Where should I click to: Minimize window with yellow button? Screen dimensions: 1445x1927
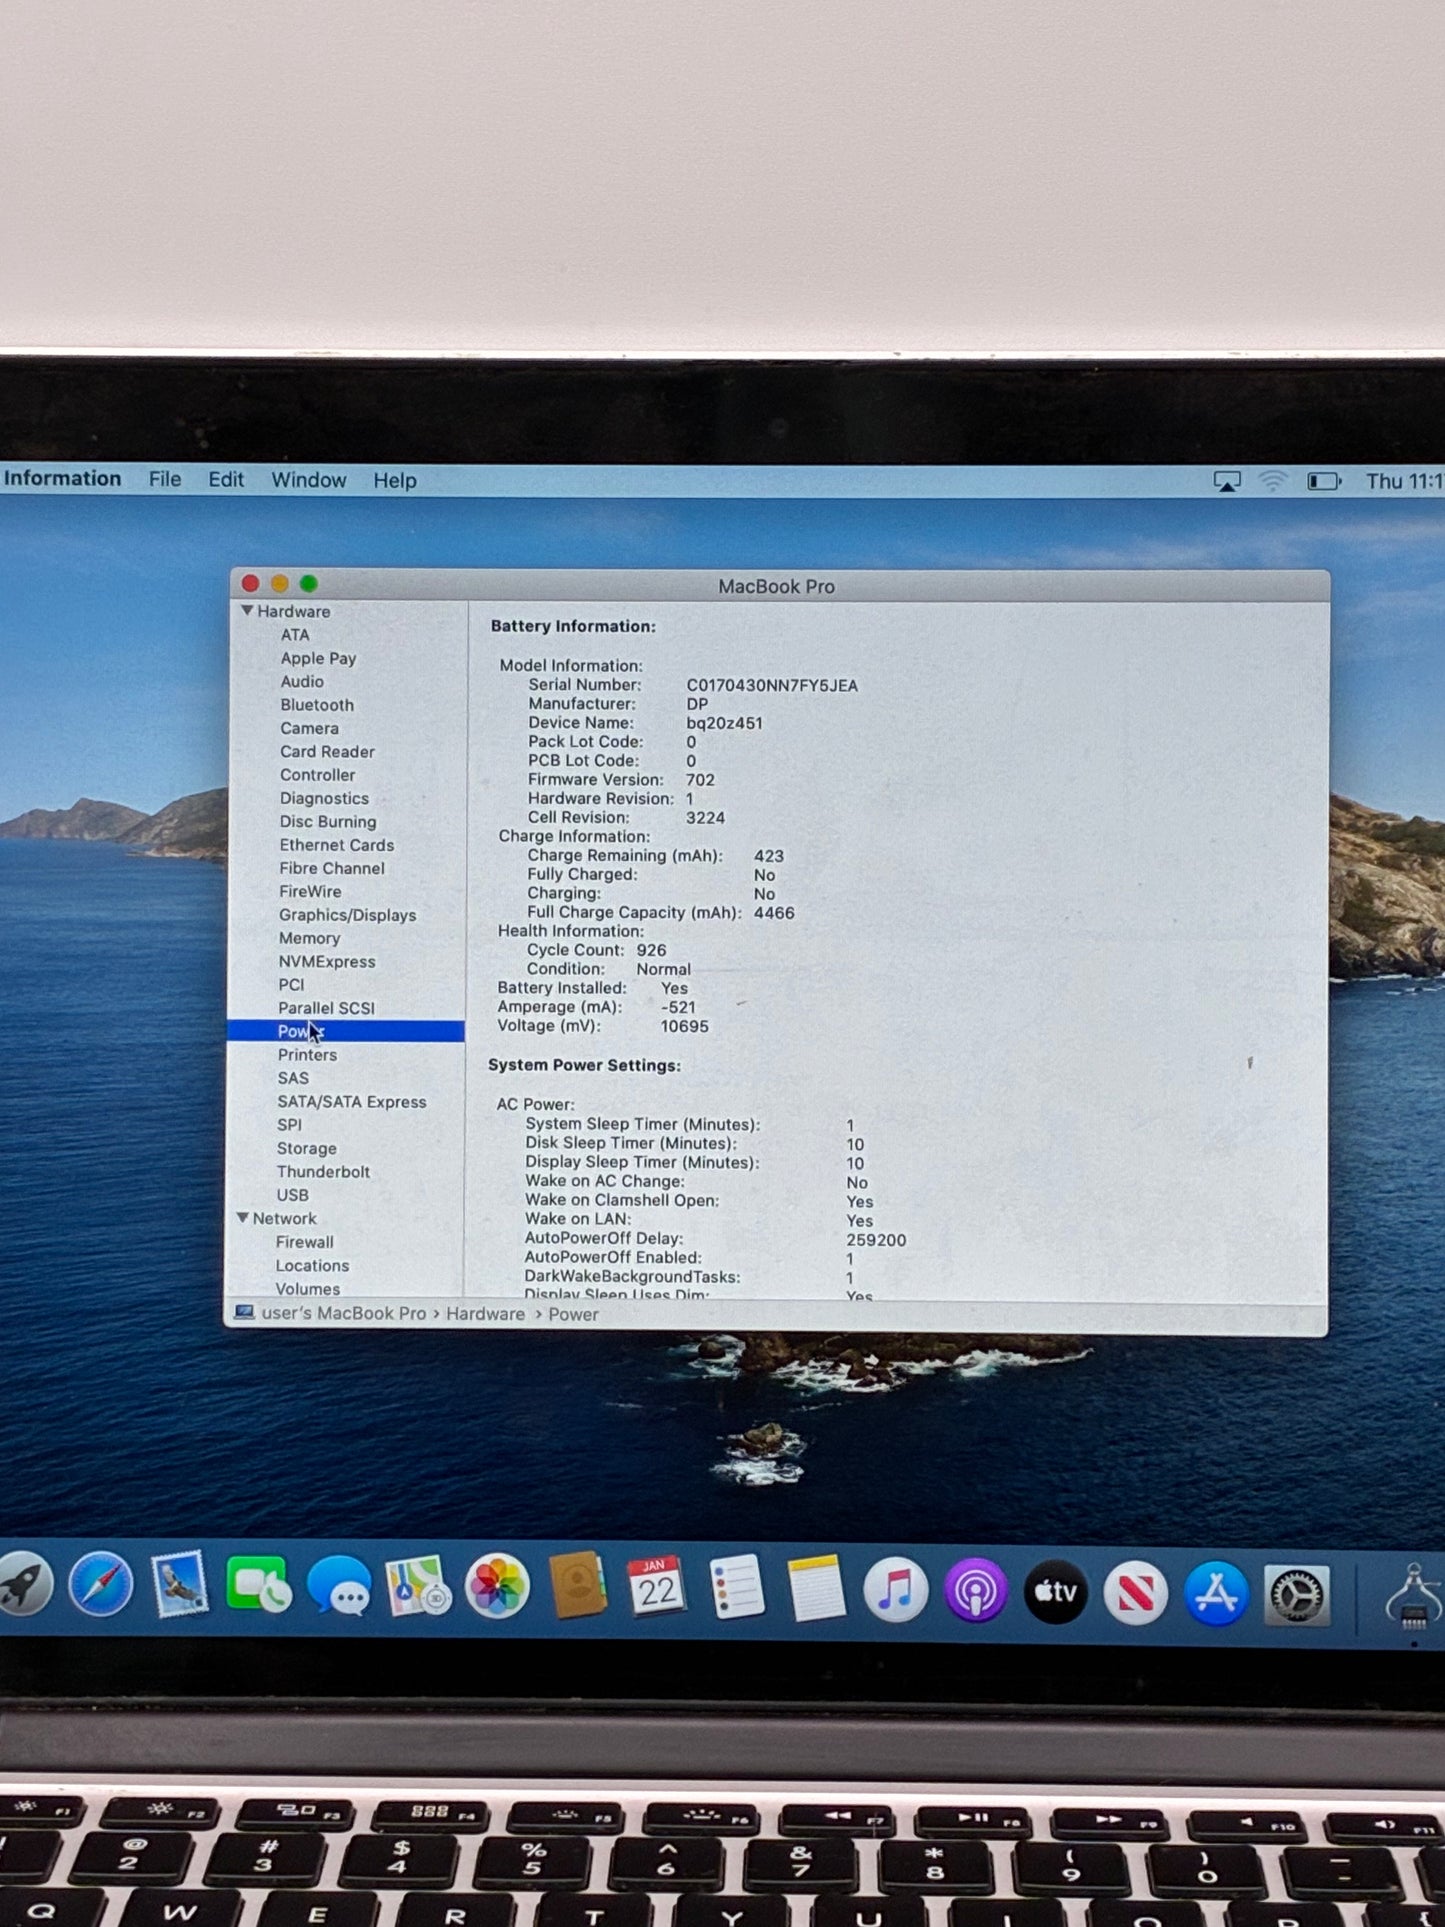pyautogui.click(x=280, y=583)
